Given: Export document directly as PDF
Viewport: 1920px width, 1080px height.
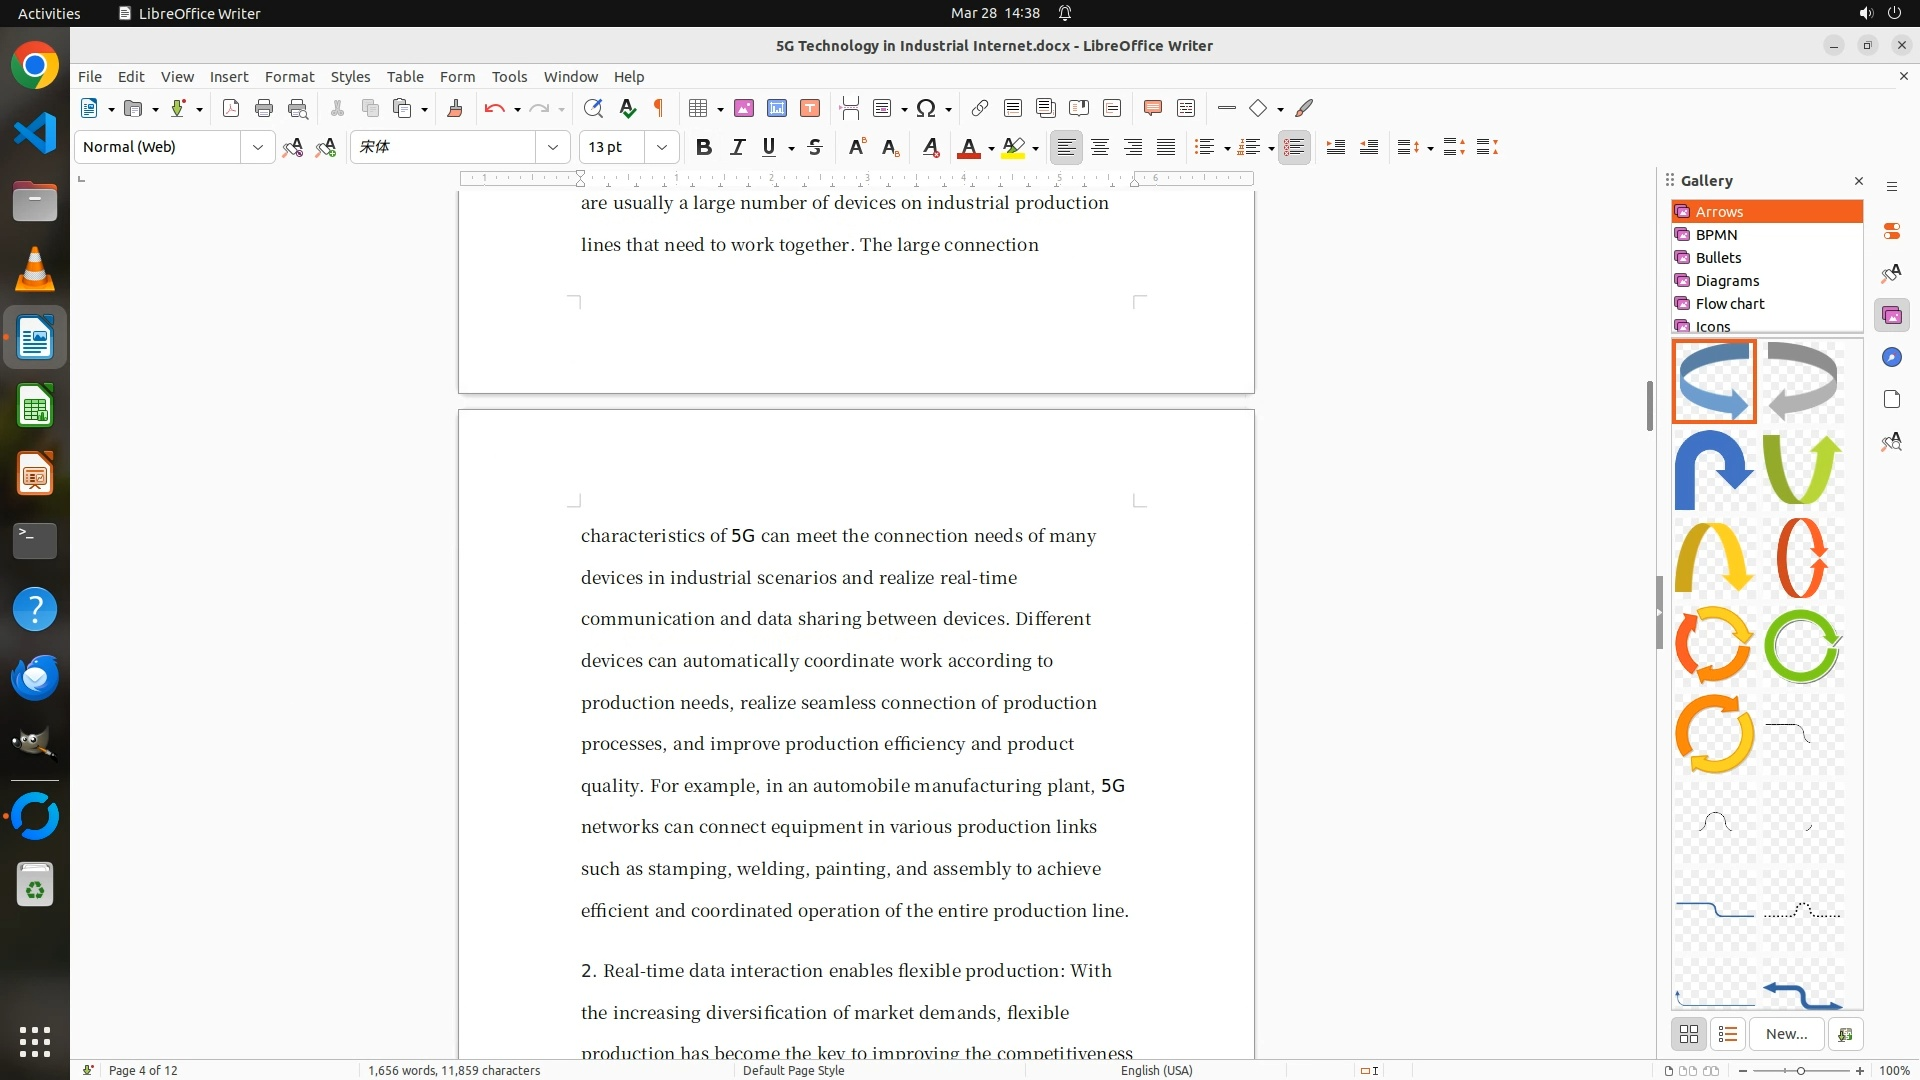Looking at the screenshot, I should pos(231,109).
